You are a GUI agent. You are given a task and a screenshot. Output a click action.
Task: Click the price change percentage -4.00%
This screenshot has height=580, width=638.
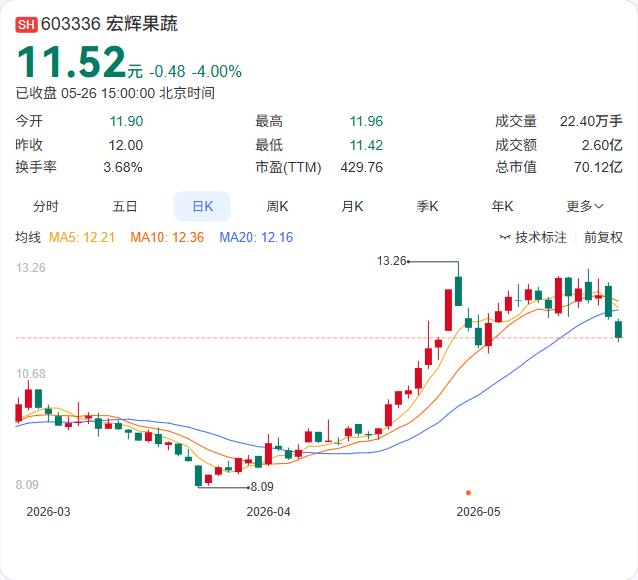coord(217,72)
